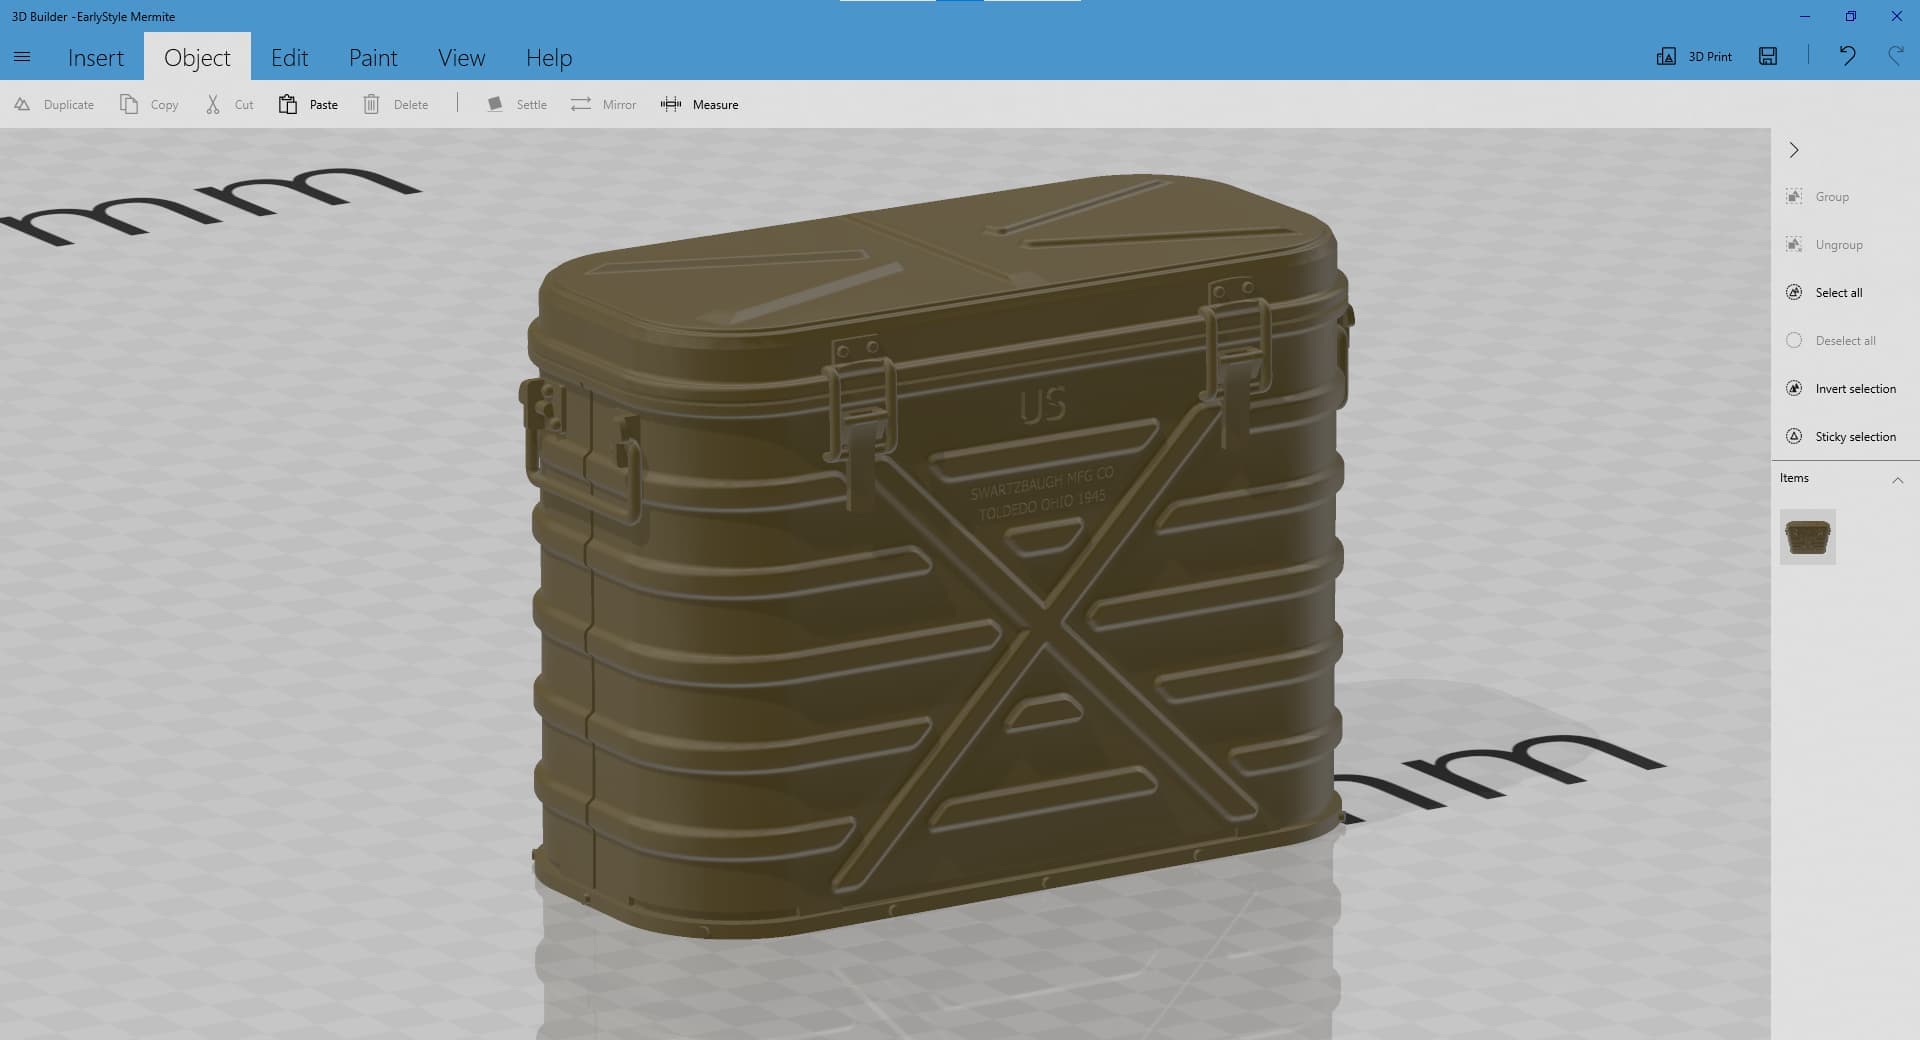This screenshot has width=1920, height=1040.
Task: Select the Measure tool
Action: (x=700, y=104)
